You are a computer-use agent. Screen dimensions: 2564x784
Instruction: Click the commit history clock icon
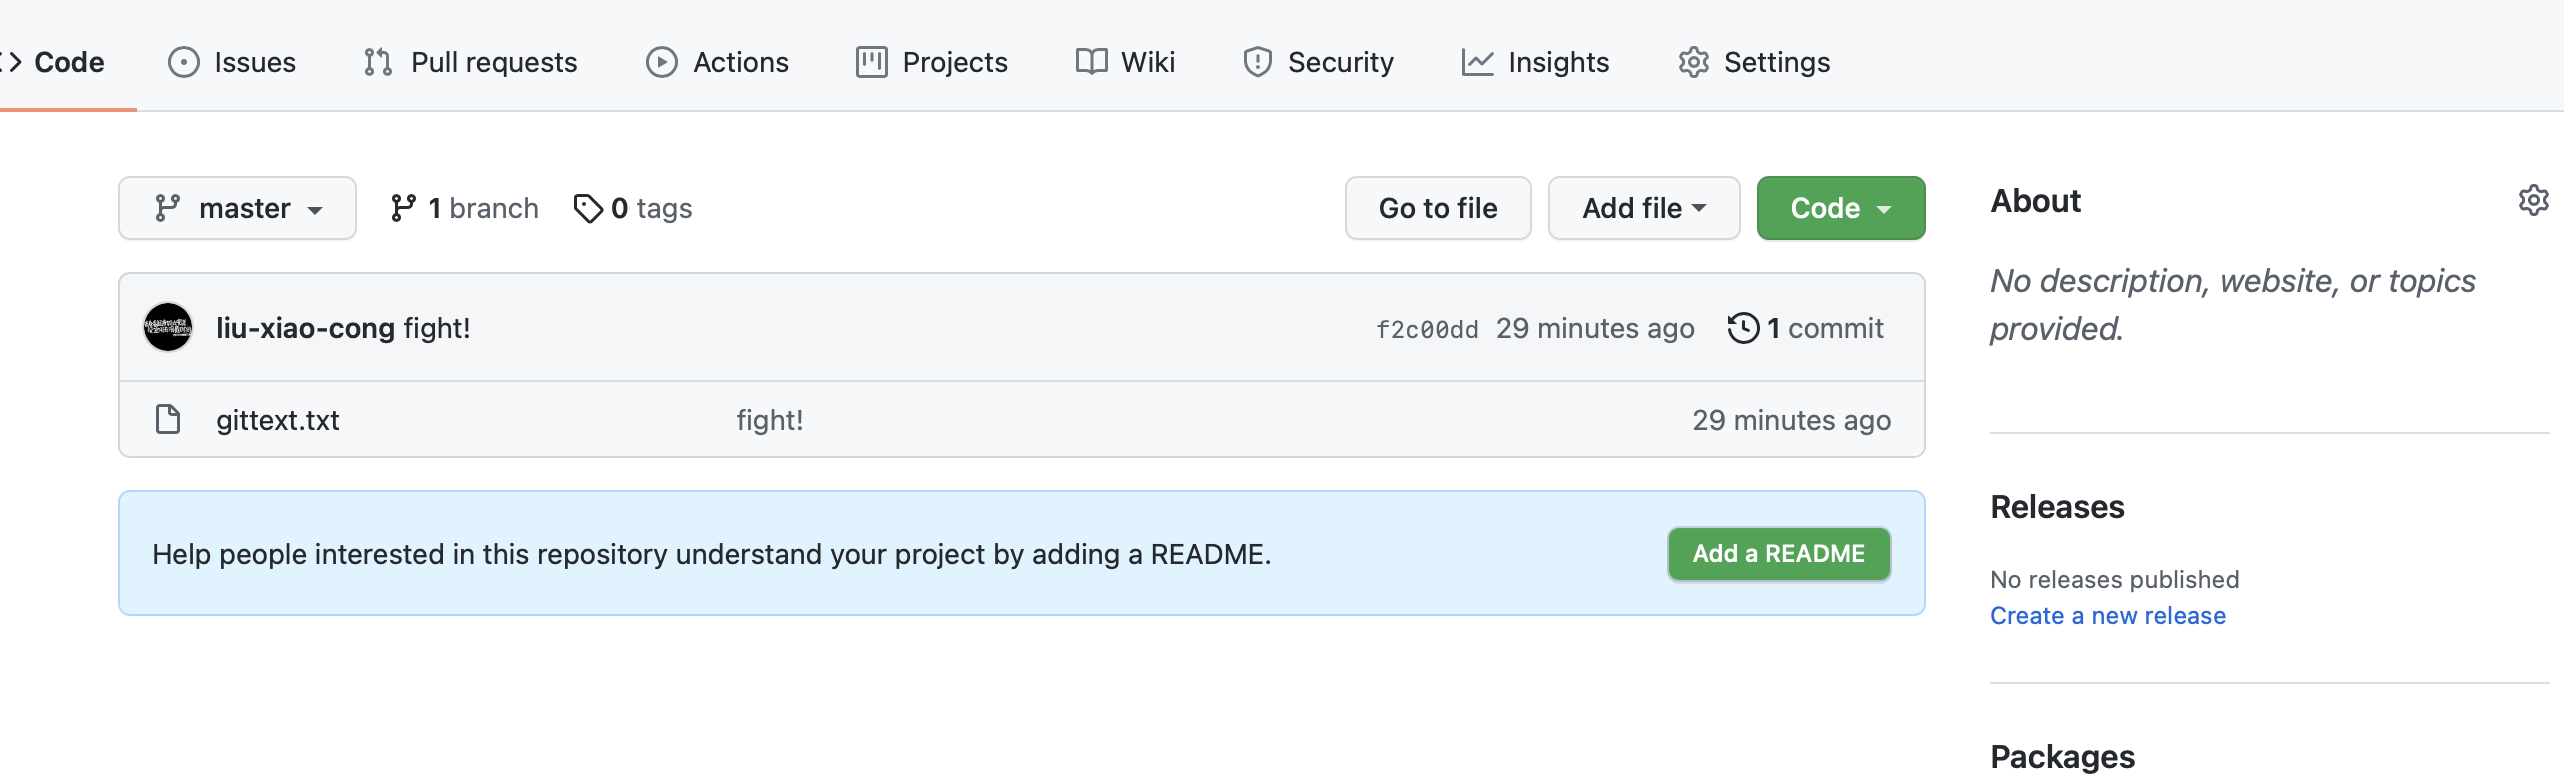pos(1743,328)
